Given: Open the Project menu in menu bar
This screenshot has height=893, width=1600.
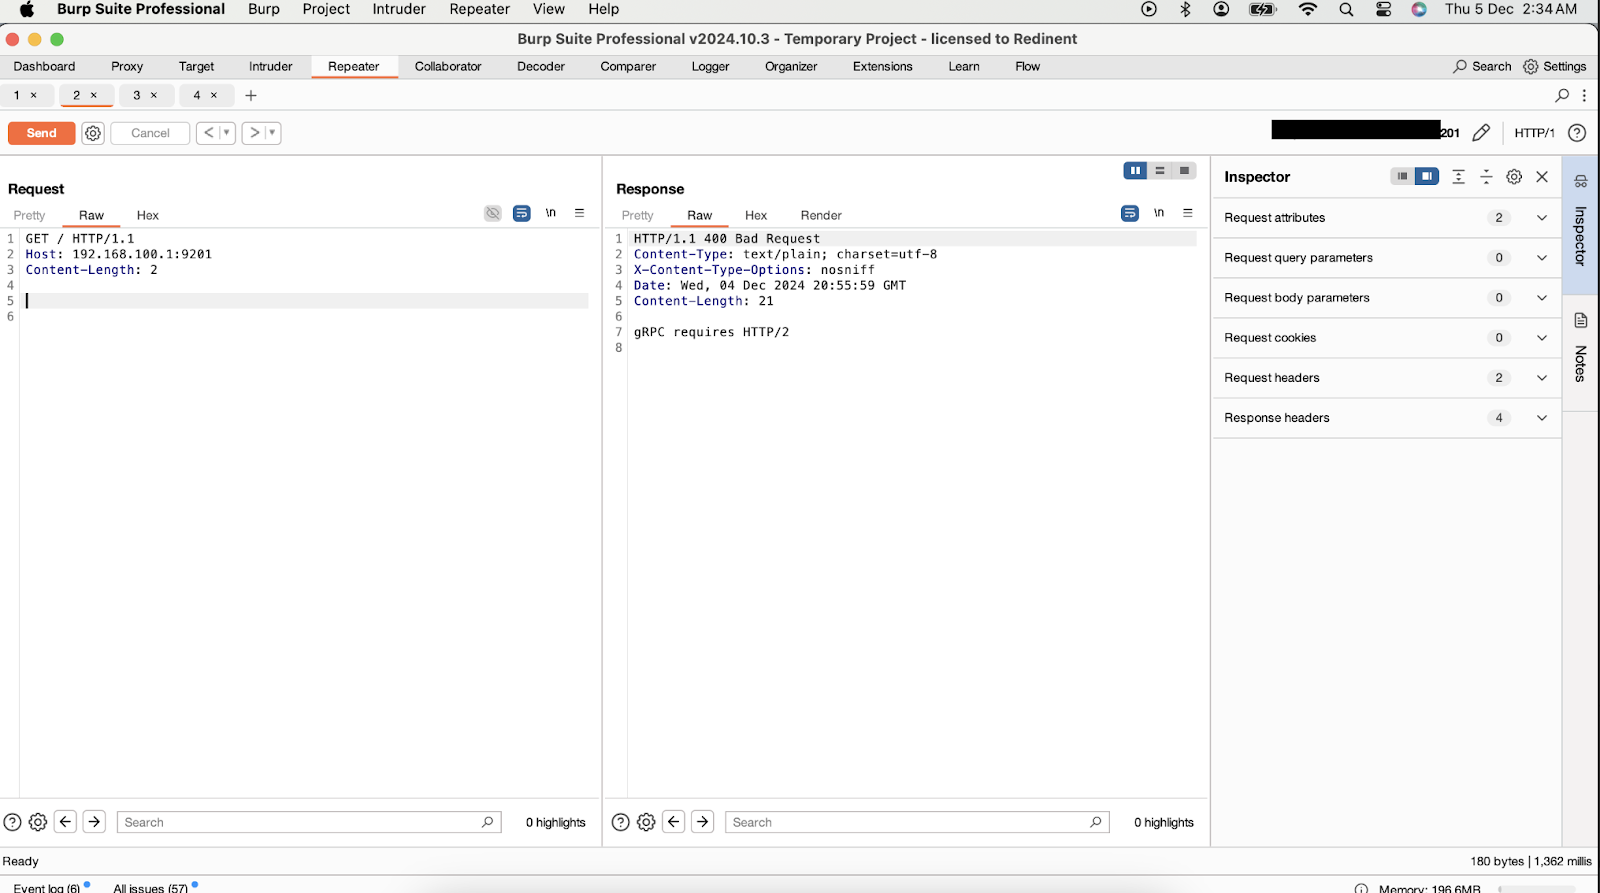Looking at the screenshot, I should [x=326, y=9].
